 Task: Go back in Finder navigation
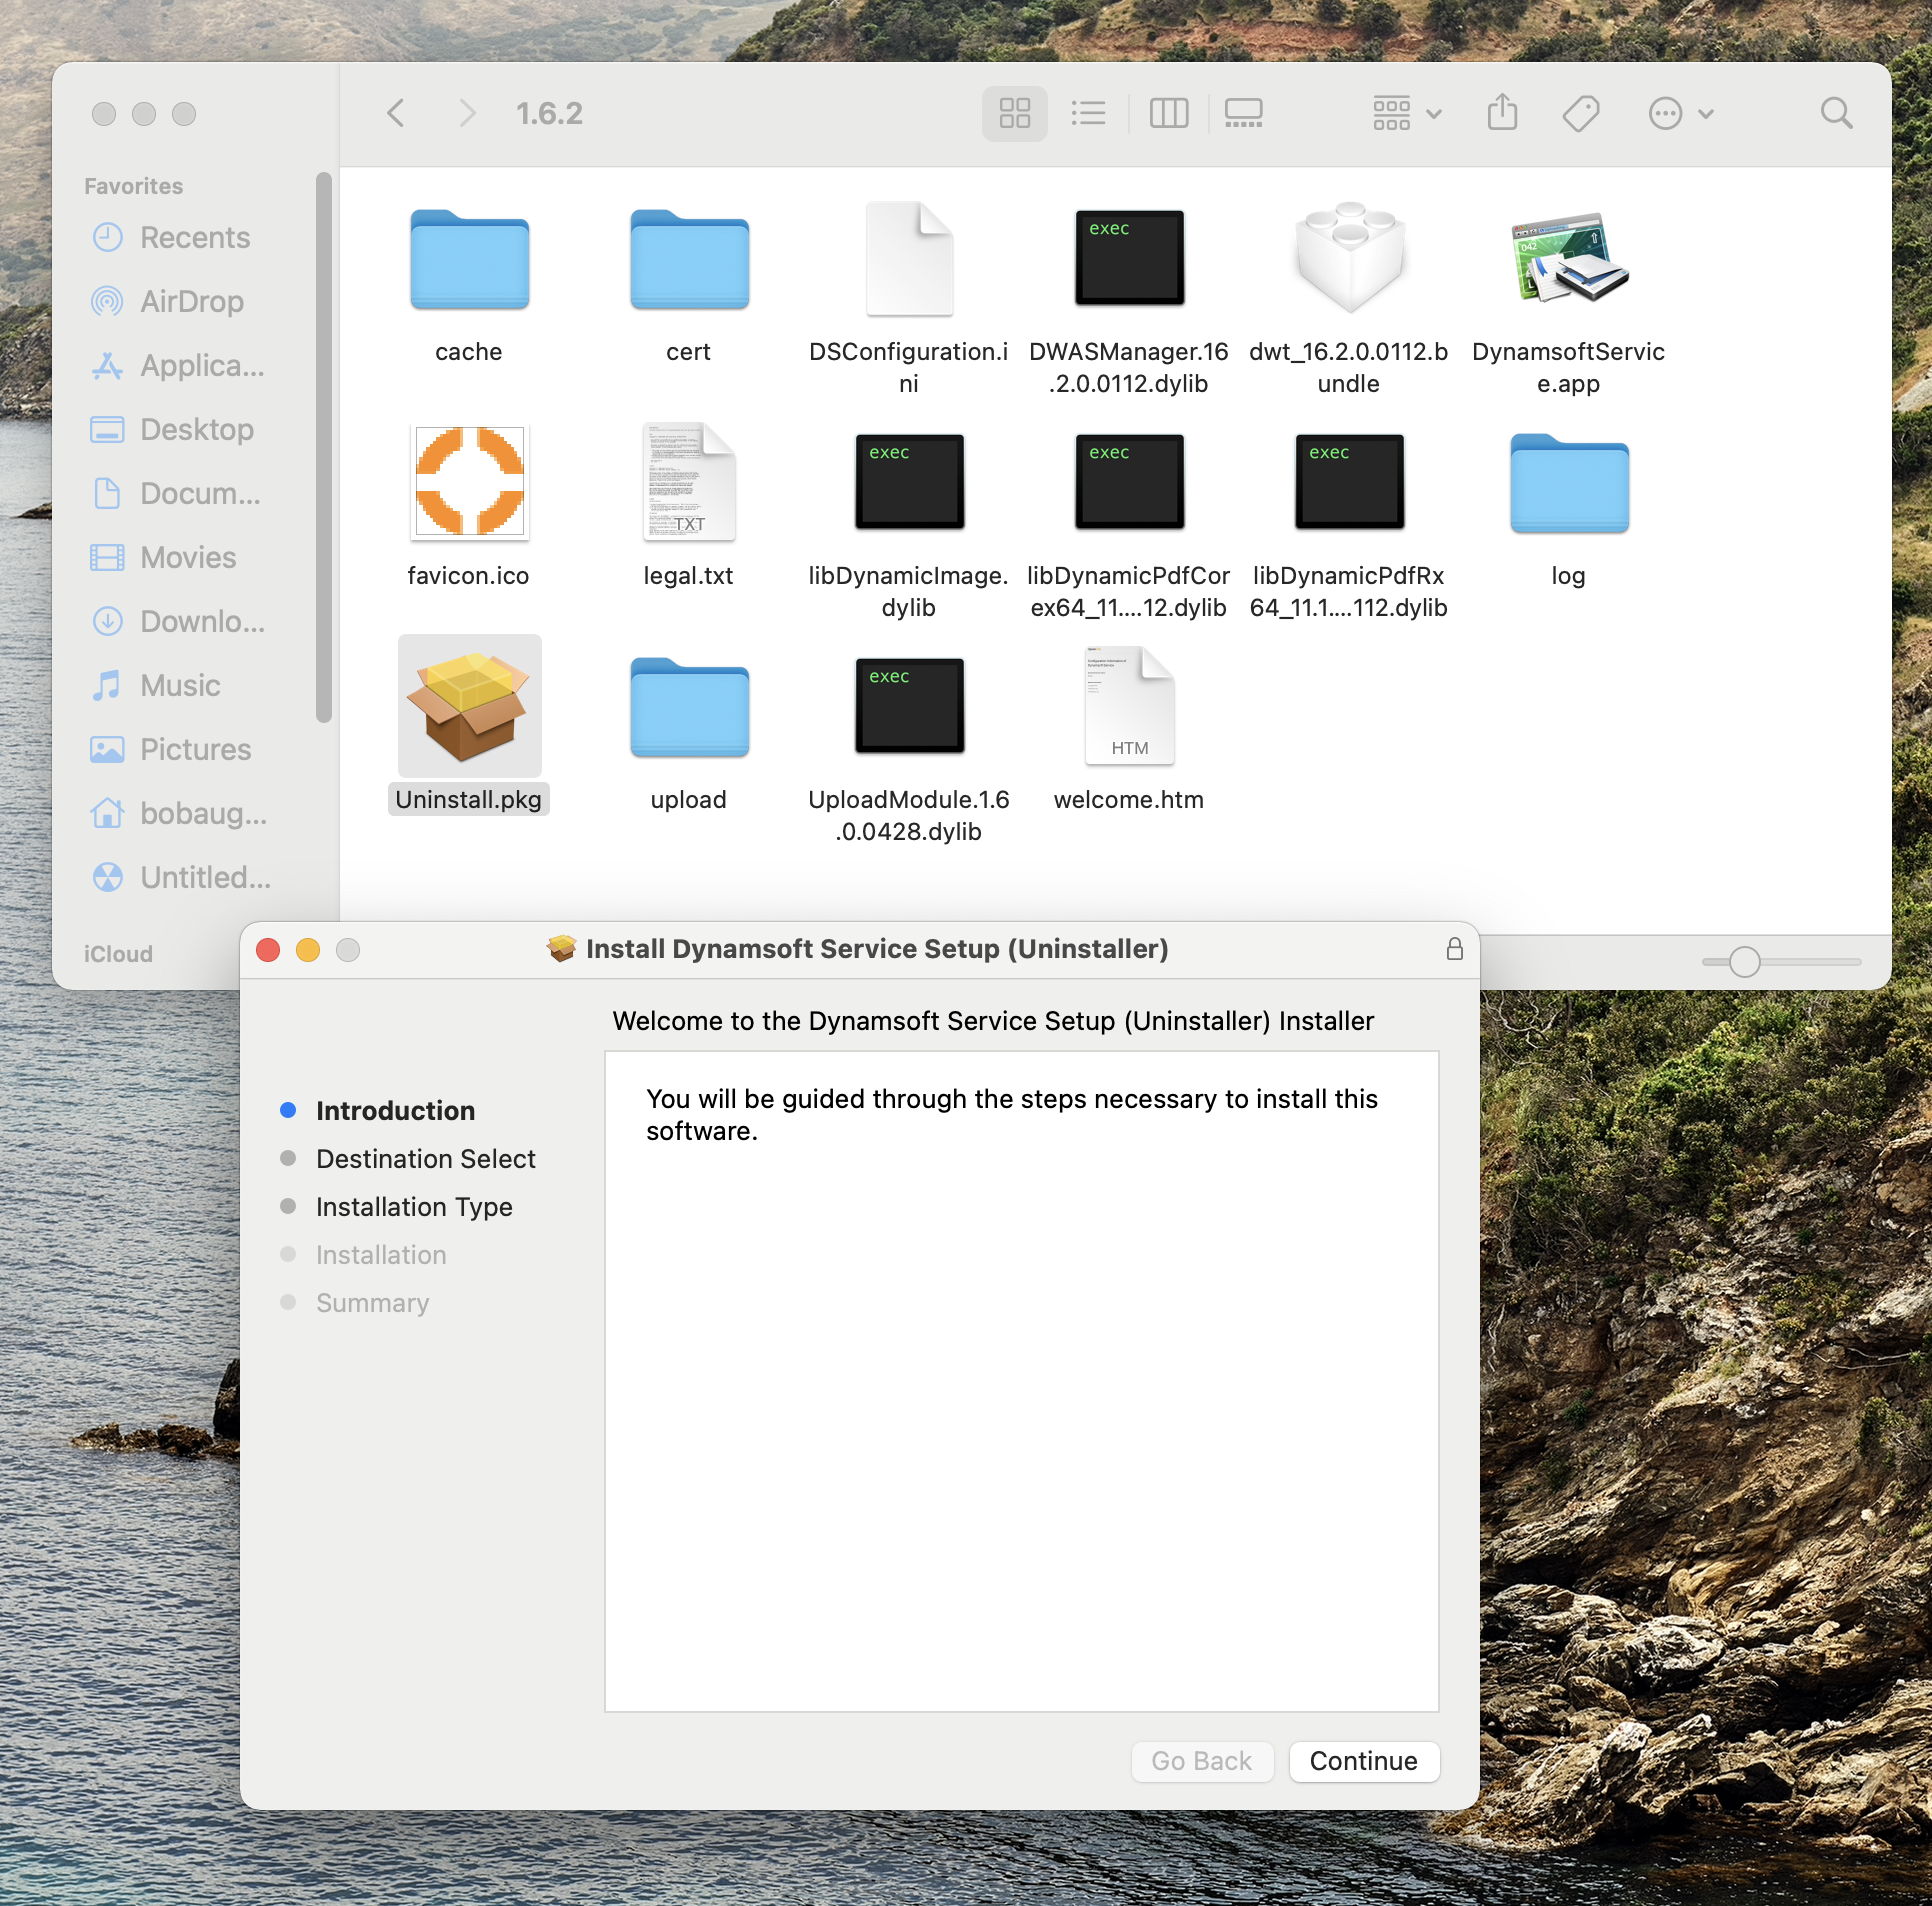click(396, 113)
